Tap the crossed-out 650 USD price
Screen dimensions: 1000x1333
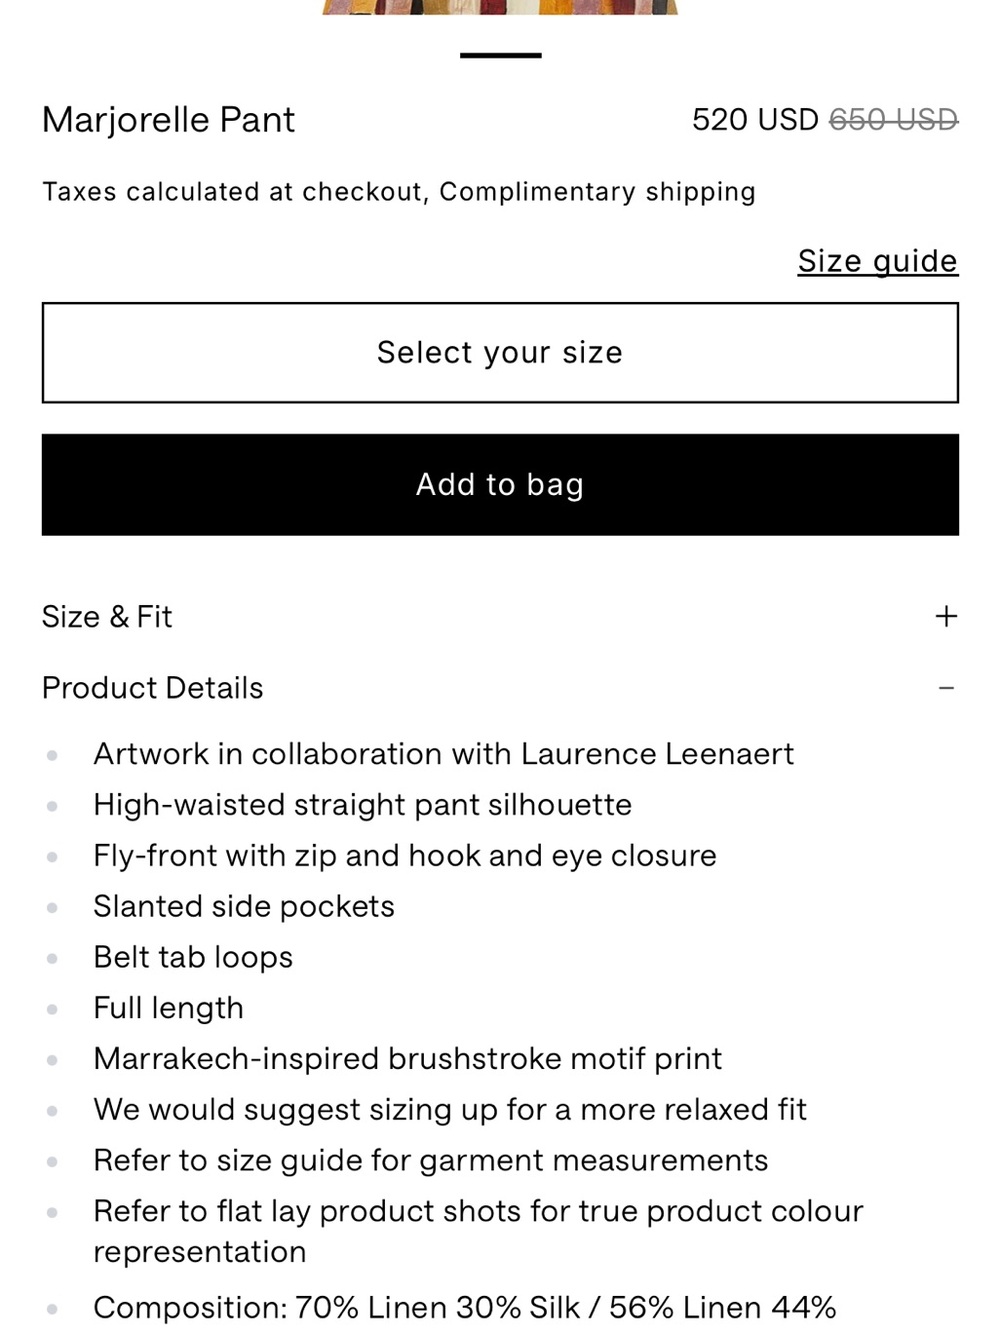click(x=893, y=120)
